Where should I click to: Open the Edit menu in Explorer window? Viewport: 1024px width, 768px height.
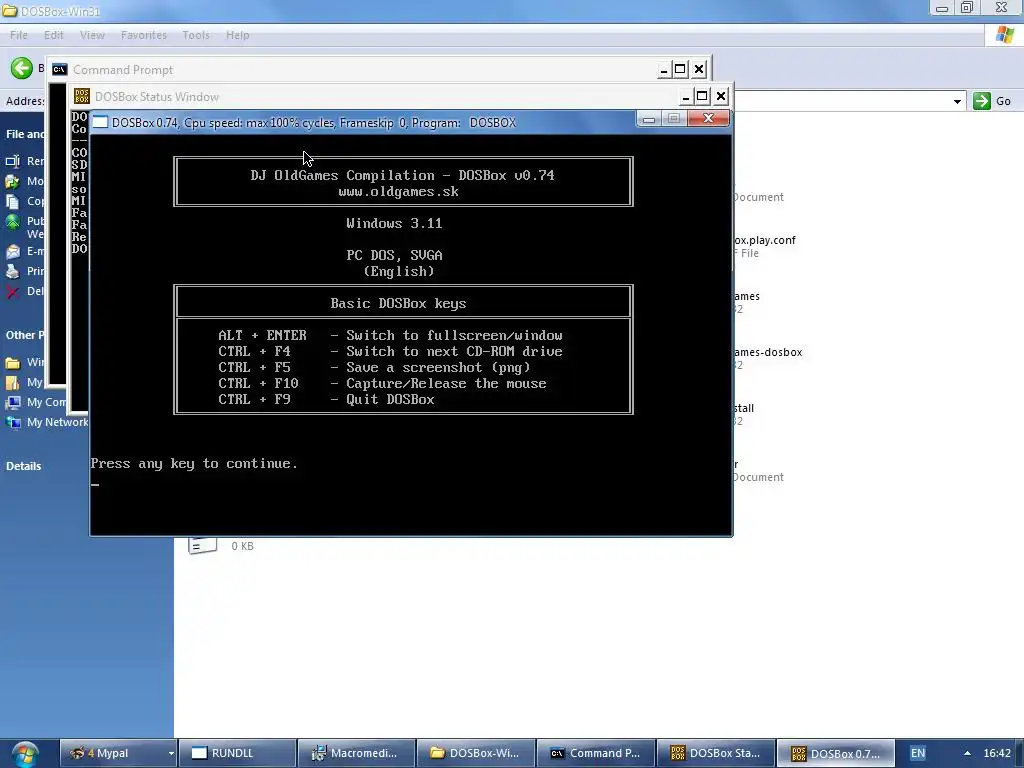(54, 35)
